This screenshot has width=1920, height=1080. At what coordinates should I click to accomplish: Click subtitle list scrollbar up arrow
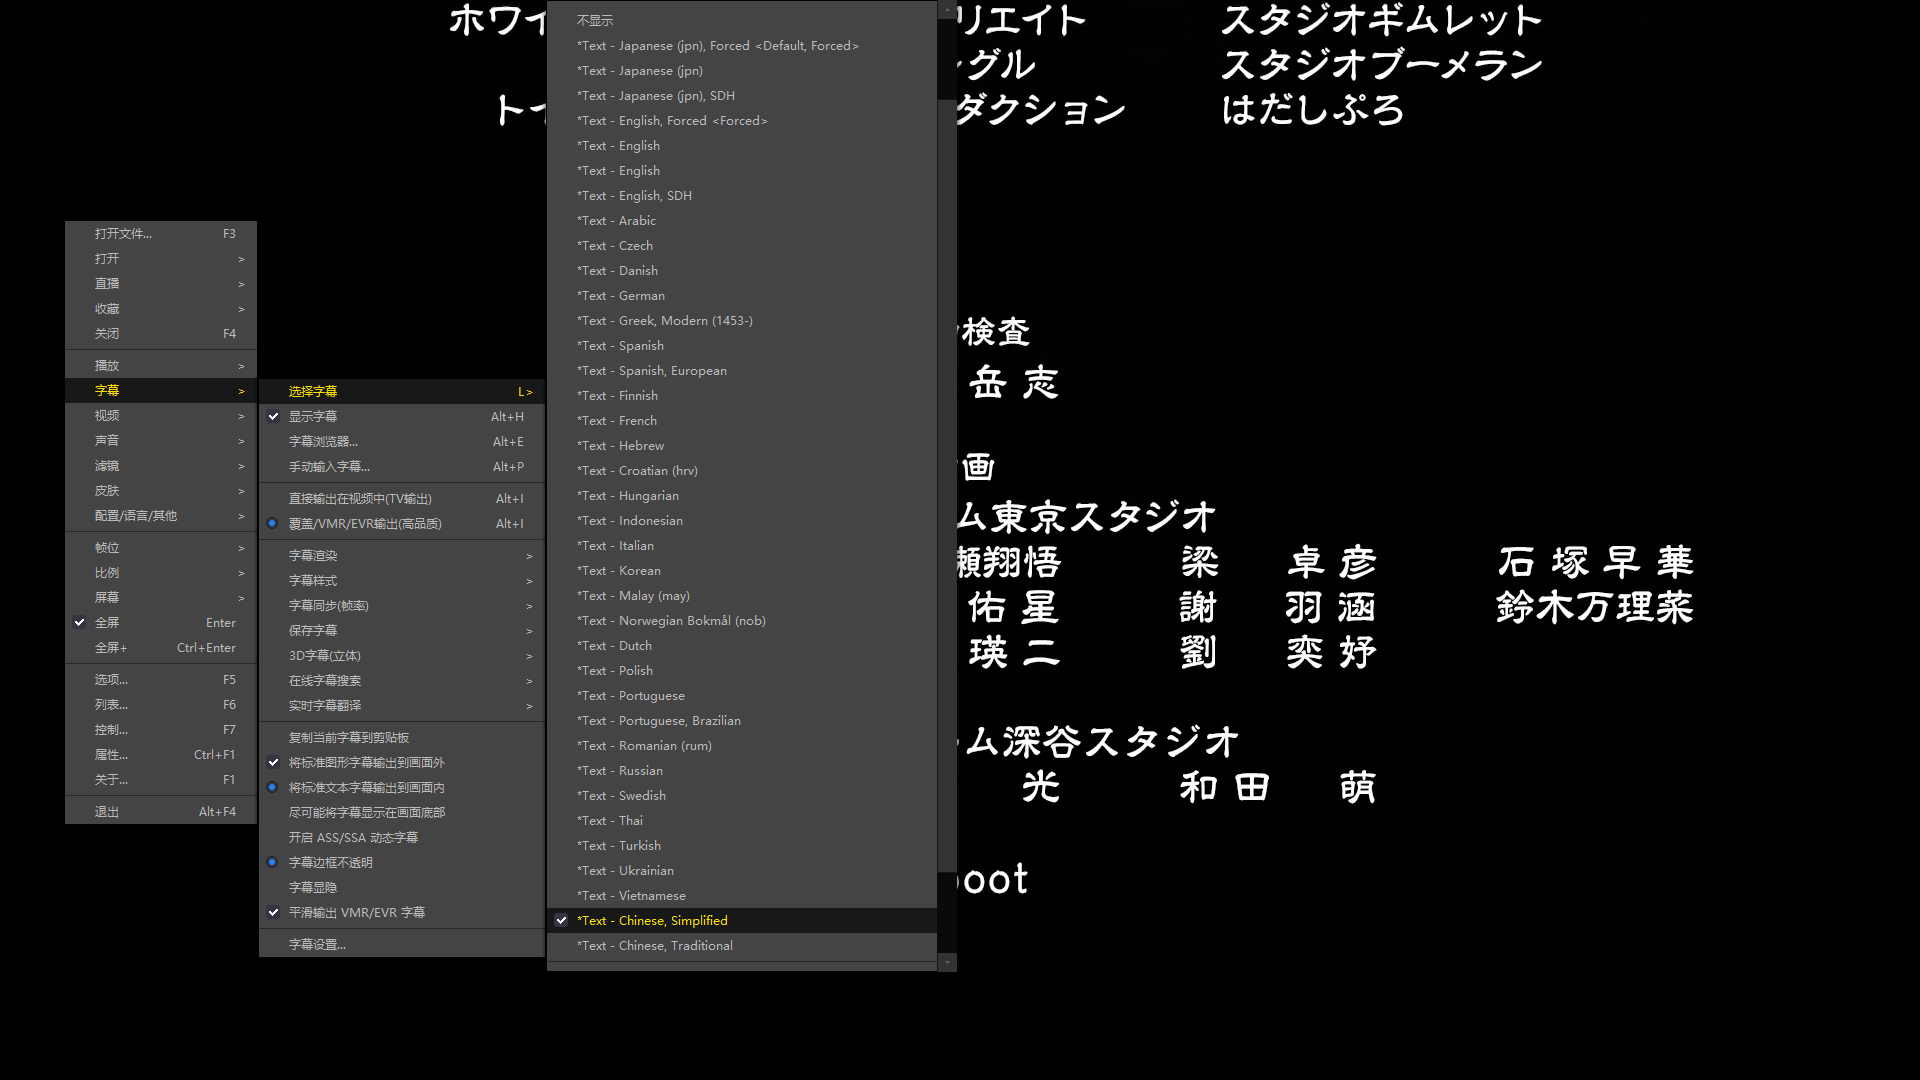947,10
